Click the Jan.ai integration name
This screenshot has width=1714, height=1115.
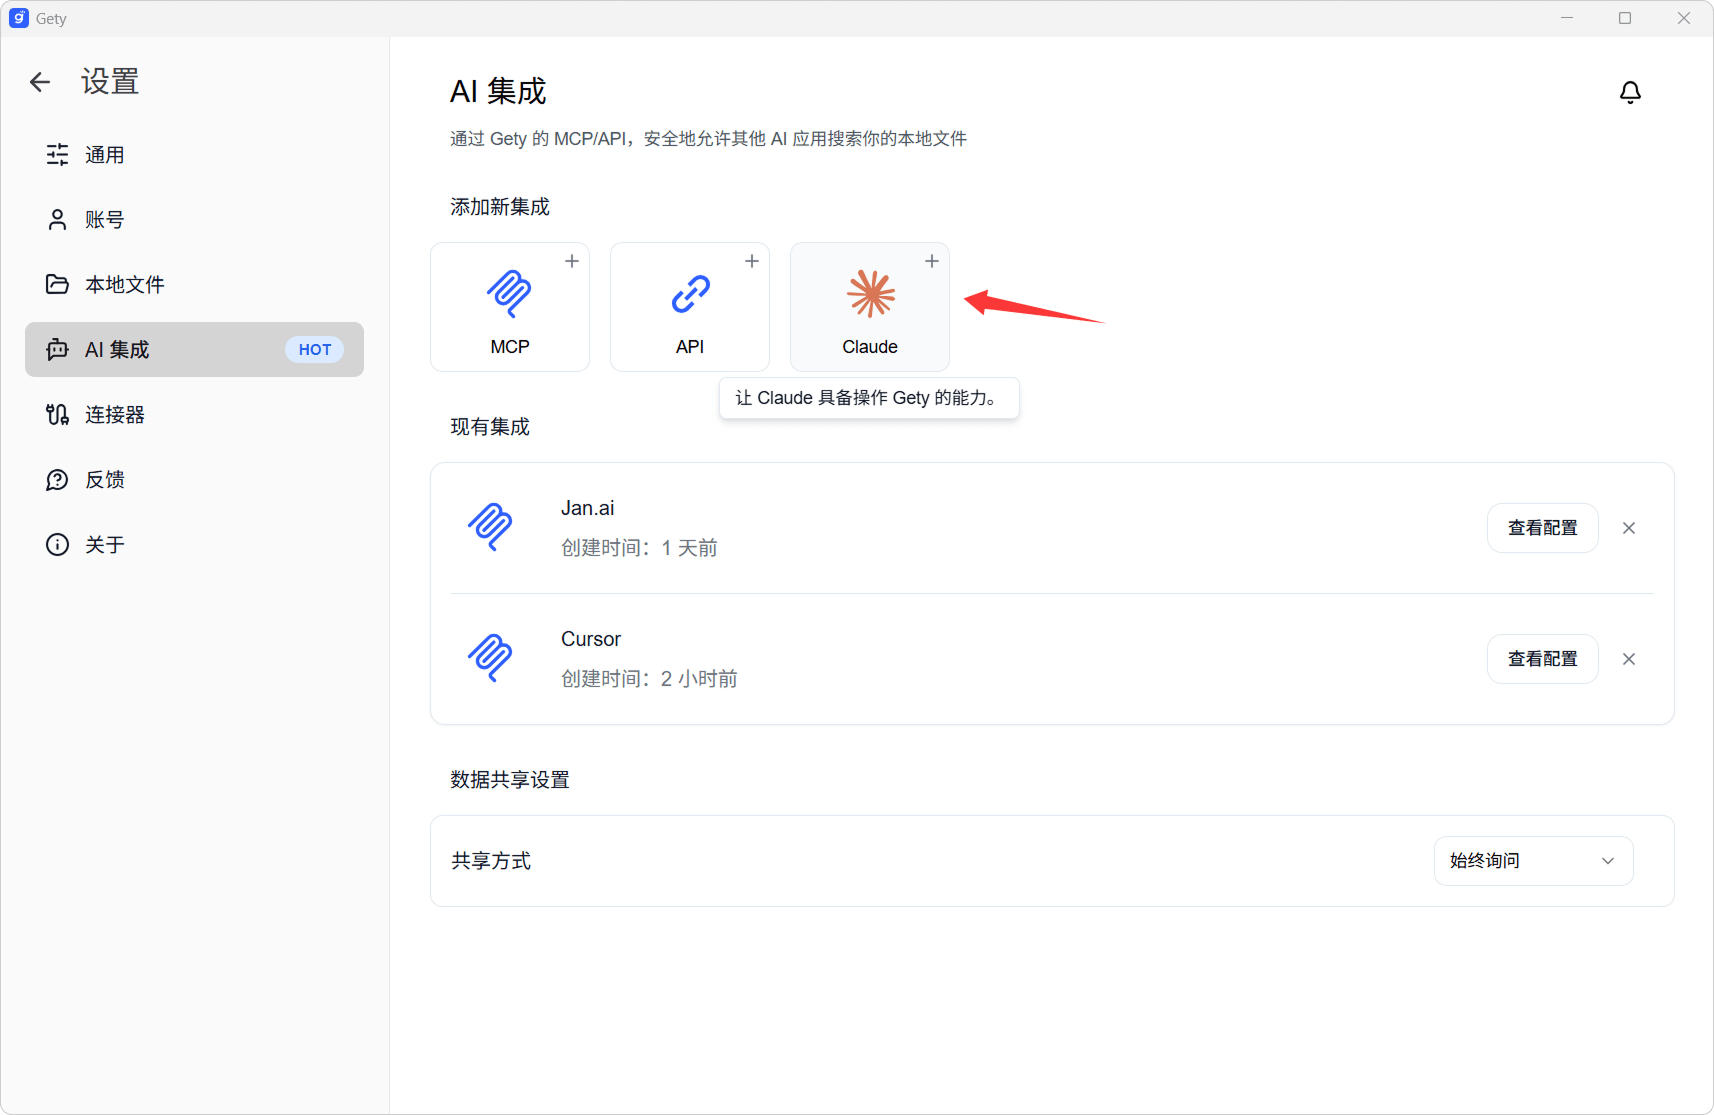pos(588,508)
